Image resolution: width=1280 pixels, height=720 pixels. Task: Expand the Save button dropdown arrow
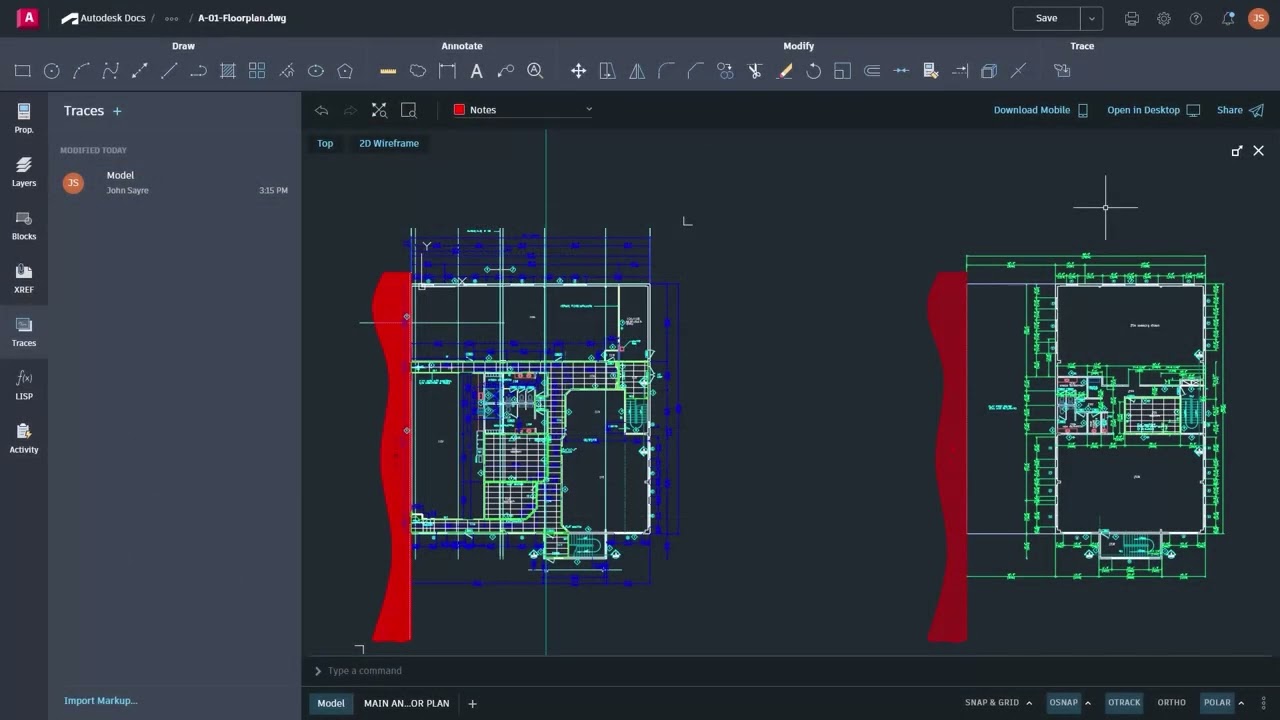pos(1092,18)
